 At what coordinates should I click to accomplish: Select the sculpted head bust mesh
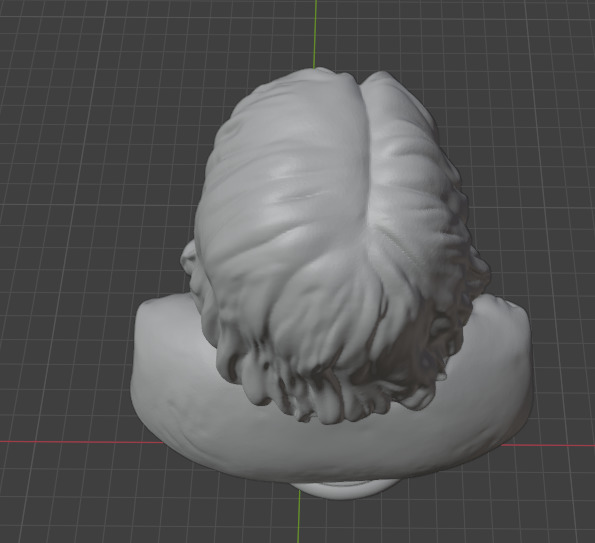pos(331,283)
